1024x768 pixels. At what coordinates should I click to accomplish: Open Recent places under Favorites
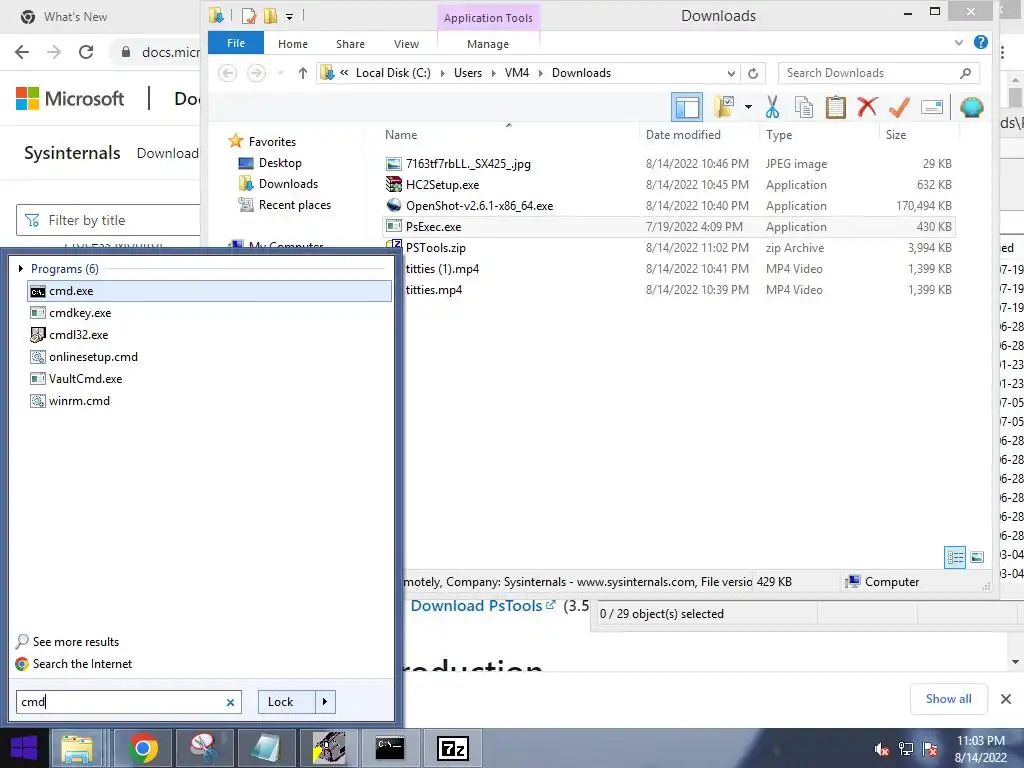tap(295, 204)
